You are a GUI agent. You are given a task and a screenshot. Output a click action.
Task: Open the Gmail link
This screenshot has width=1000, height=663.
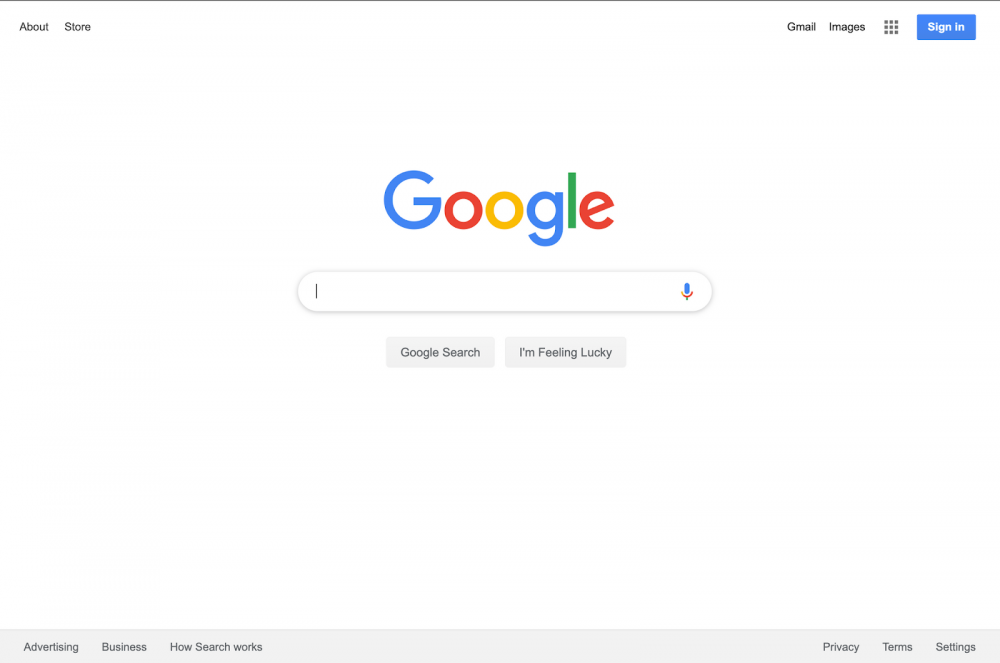[801, 27]
